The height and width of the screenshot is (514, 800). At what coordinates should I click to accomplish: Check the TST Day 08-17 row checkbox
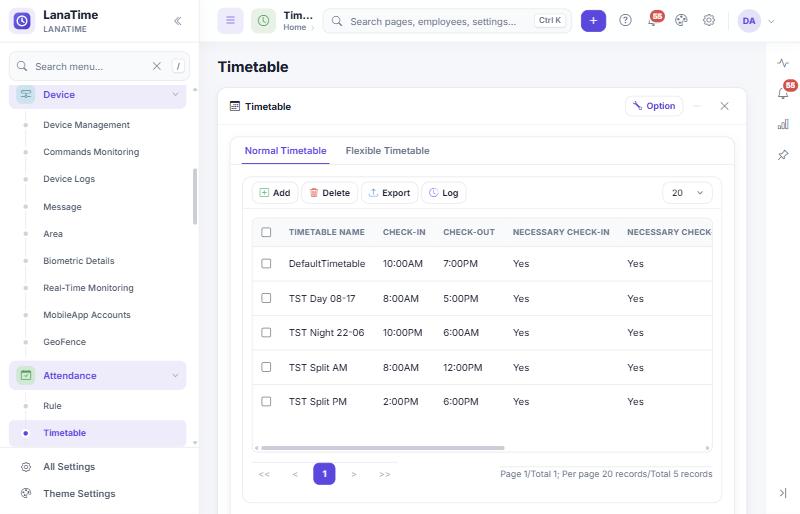tap(266, 298)
